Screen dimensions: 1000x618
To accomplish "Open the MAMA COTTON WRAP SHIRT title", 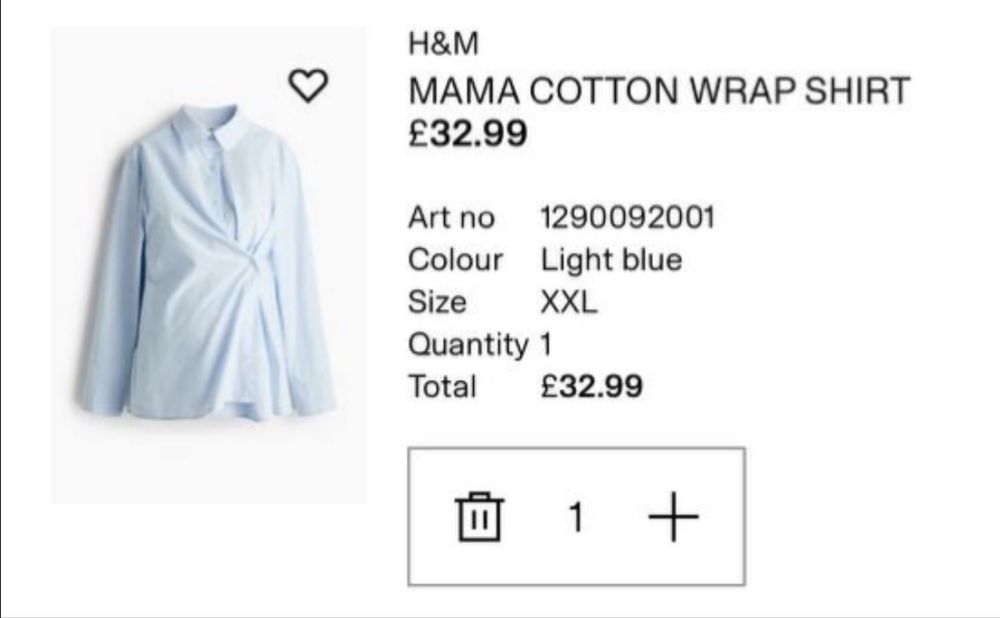I will tap(659, 91).
